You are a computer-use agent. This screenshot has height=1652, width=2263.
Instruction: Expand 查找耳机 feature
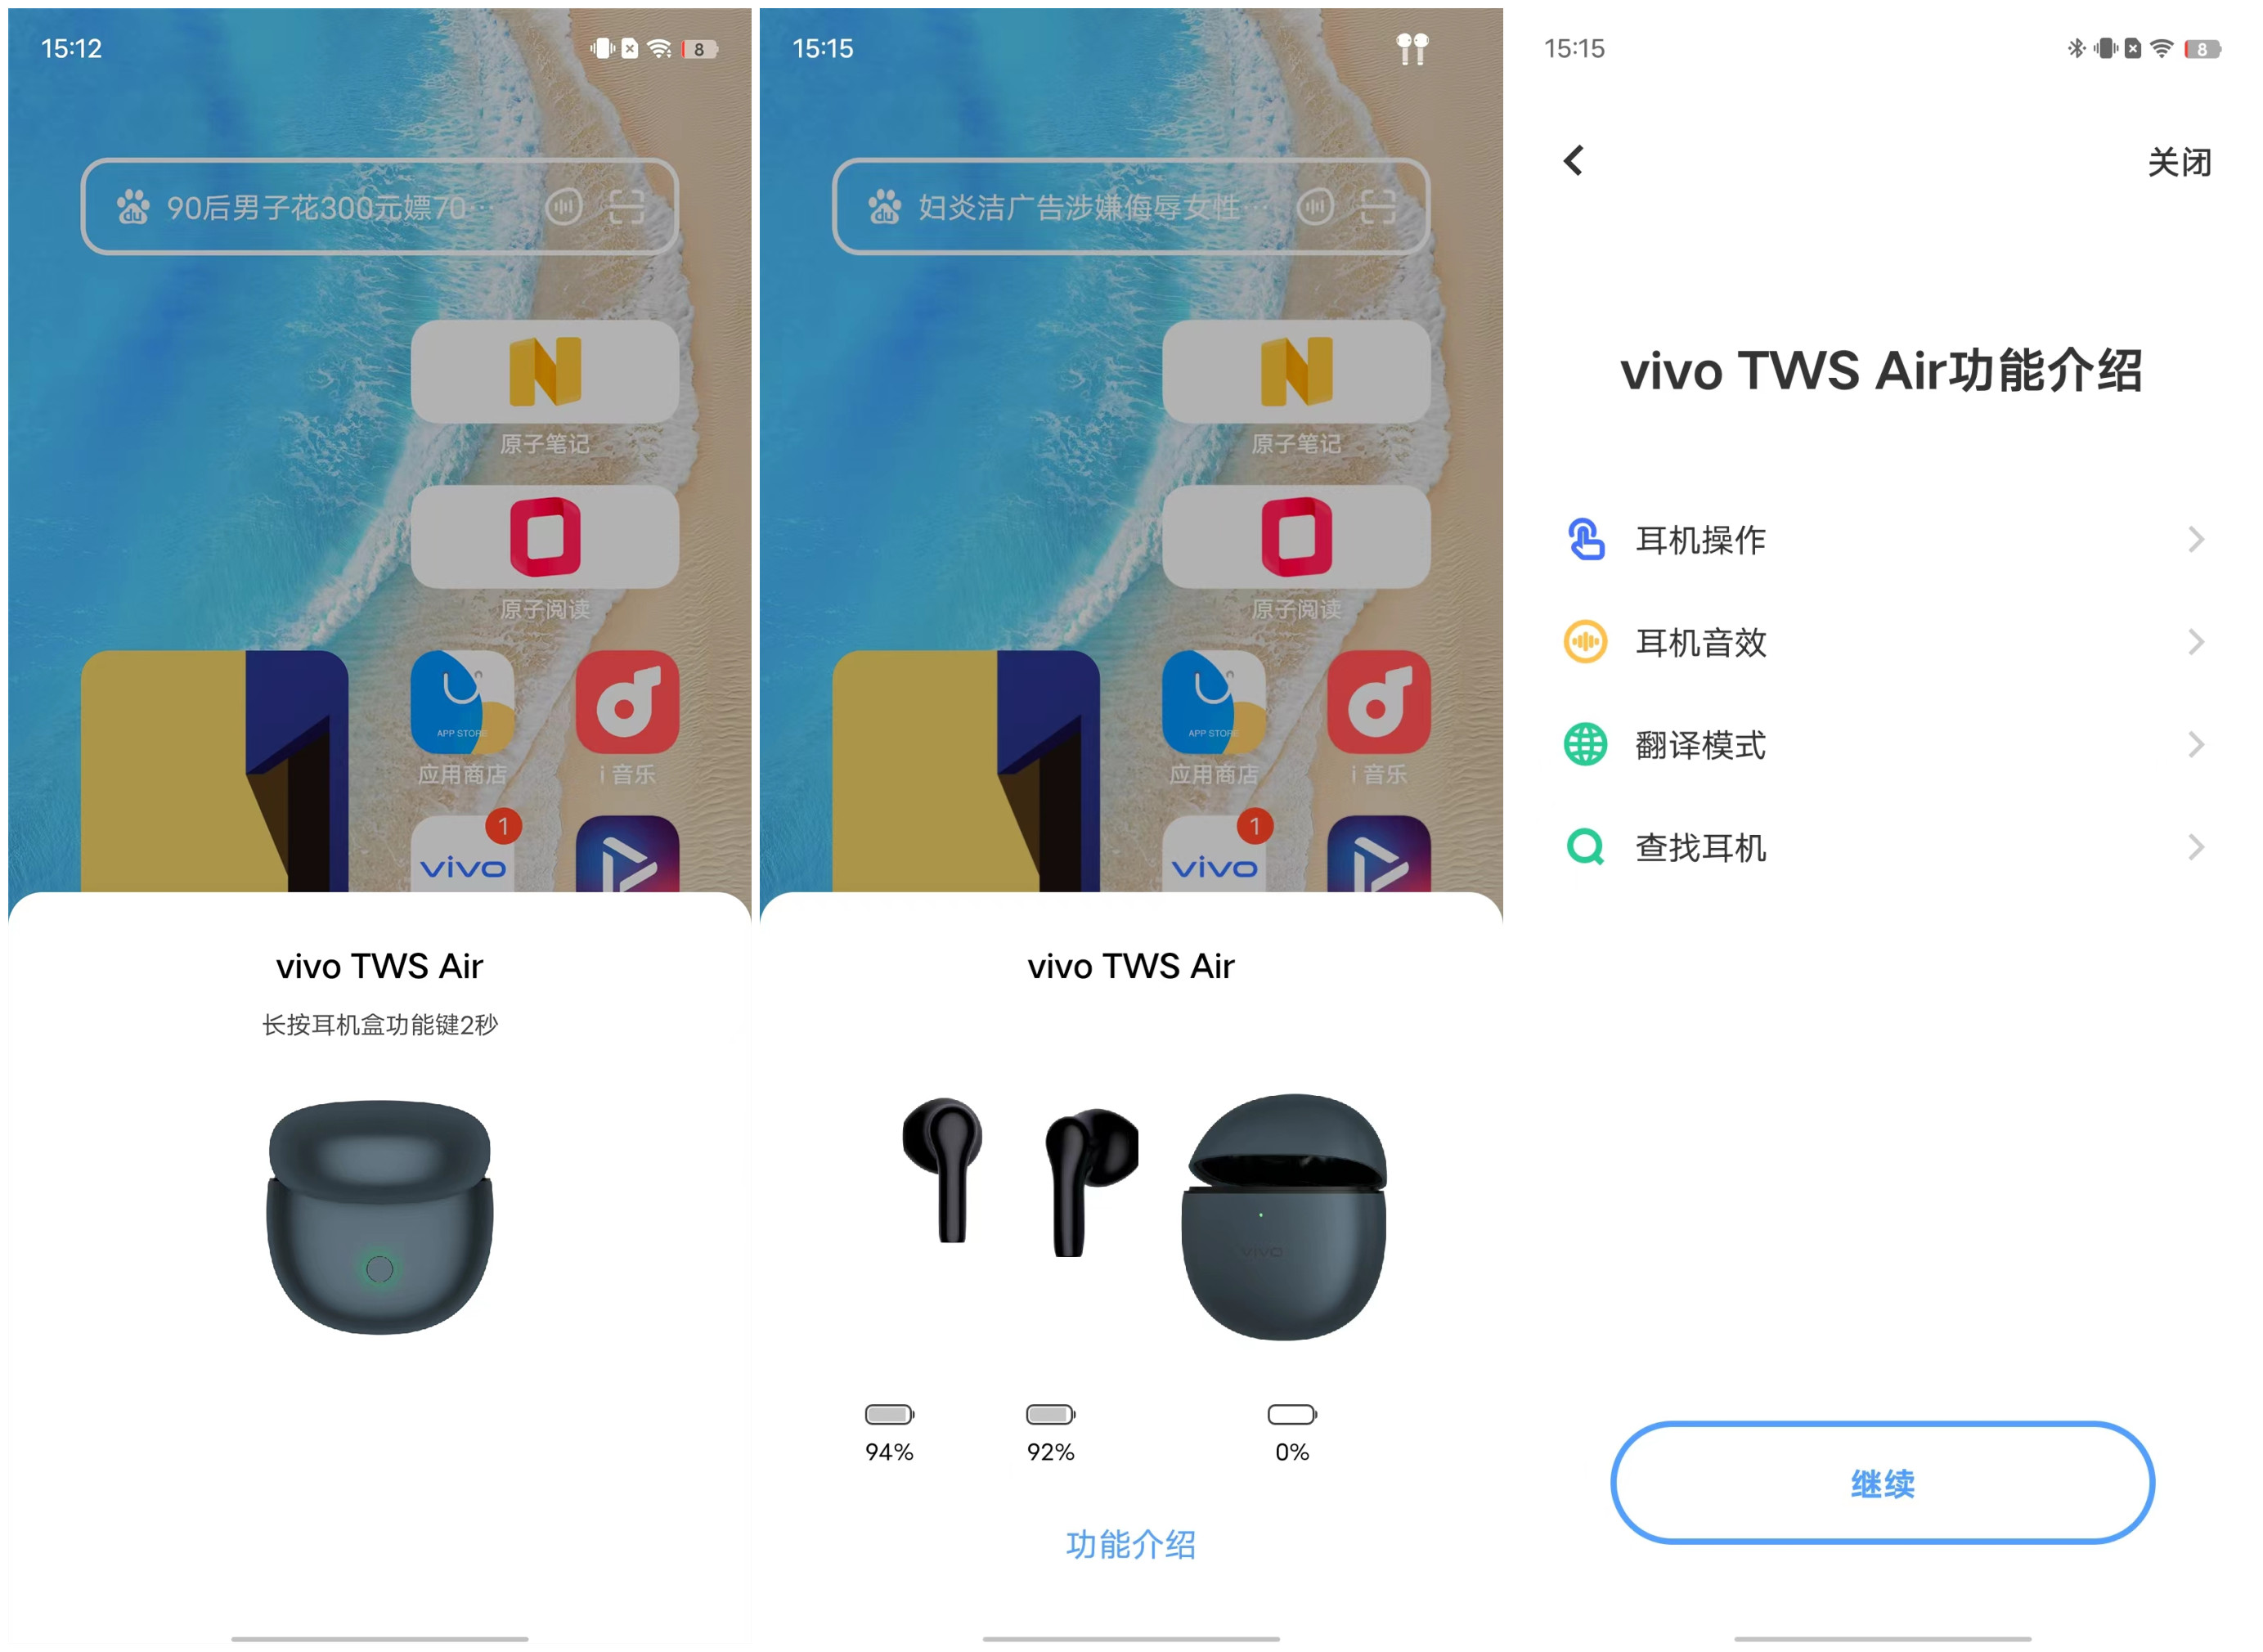tap(1887, 846)
